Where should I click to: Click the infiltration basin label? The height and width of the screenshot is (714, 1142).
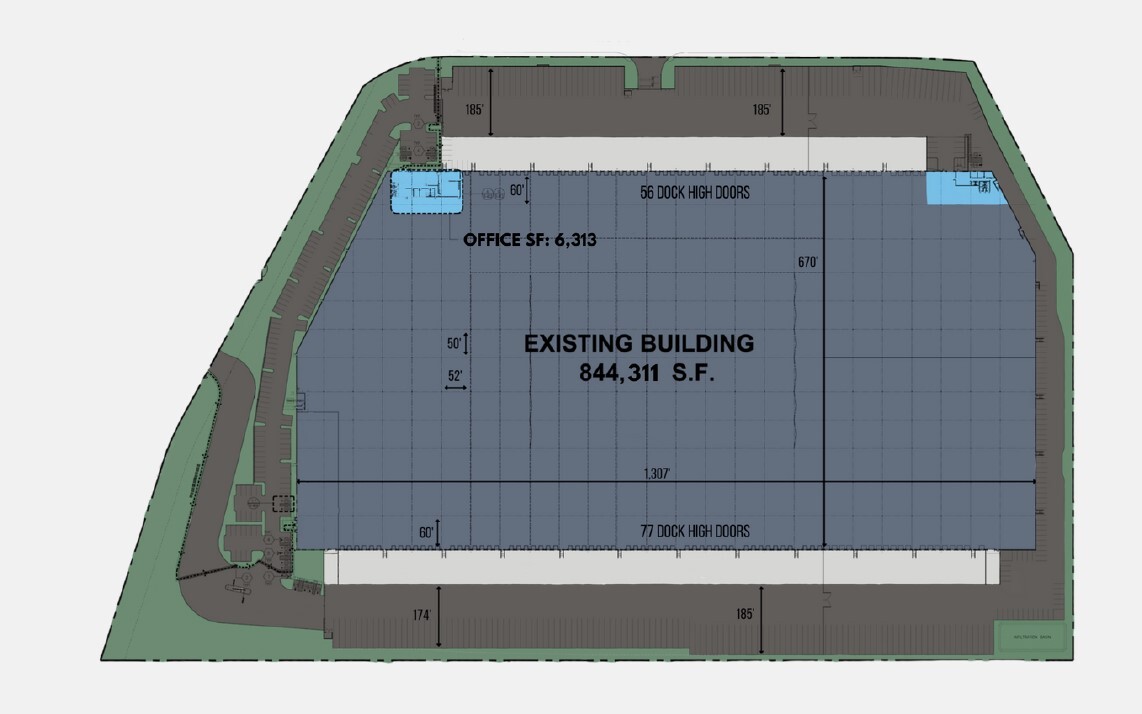click(1032, 637)
